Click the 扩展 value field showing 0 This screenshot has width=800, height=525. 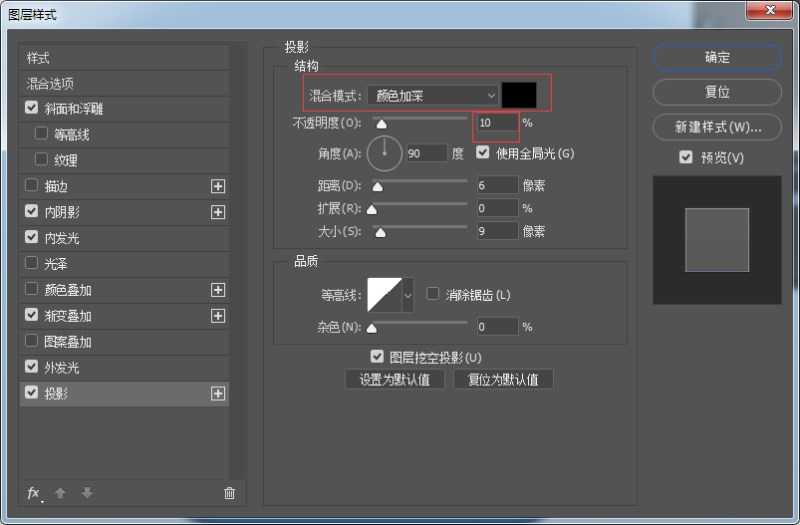tap(497, 208)
